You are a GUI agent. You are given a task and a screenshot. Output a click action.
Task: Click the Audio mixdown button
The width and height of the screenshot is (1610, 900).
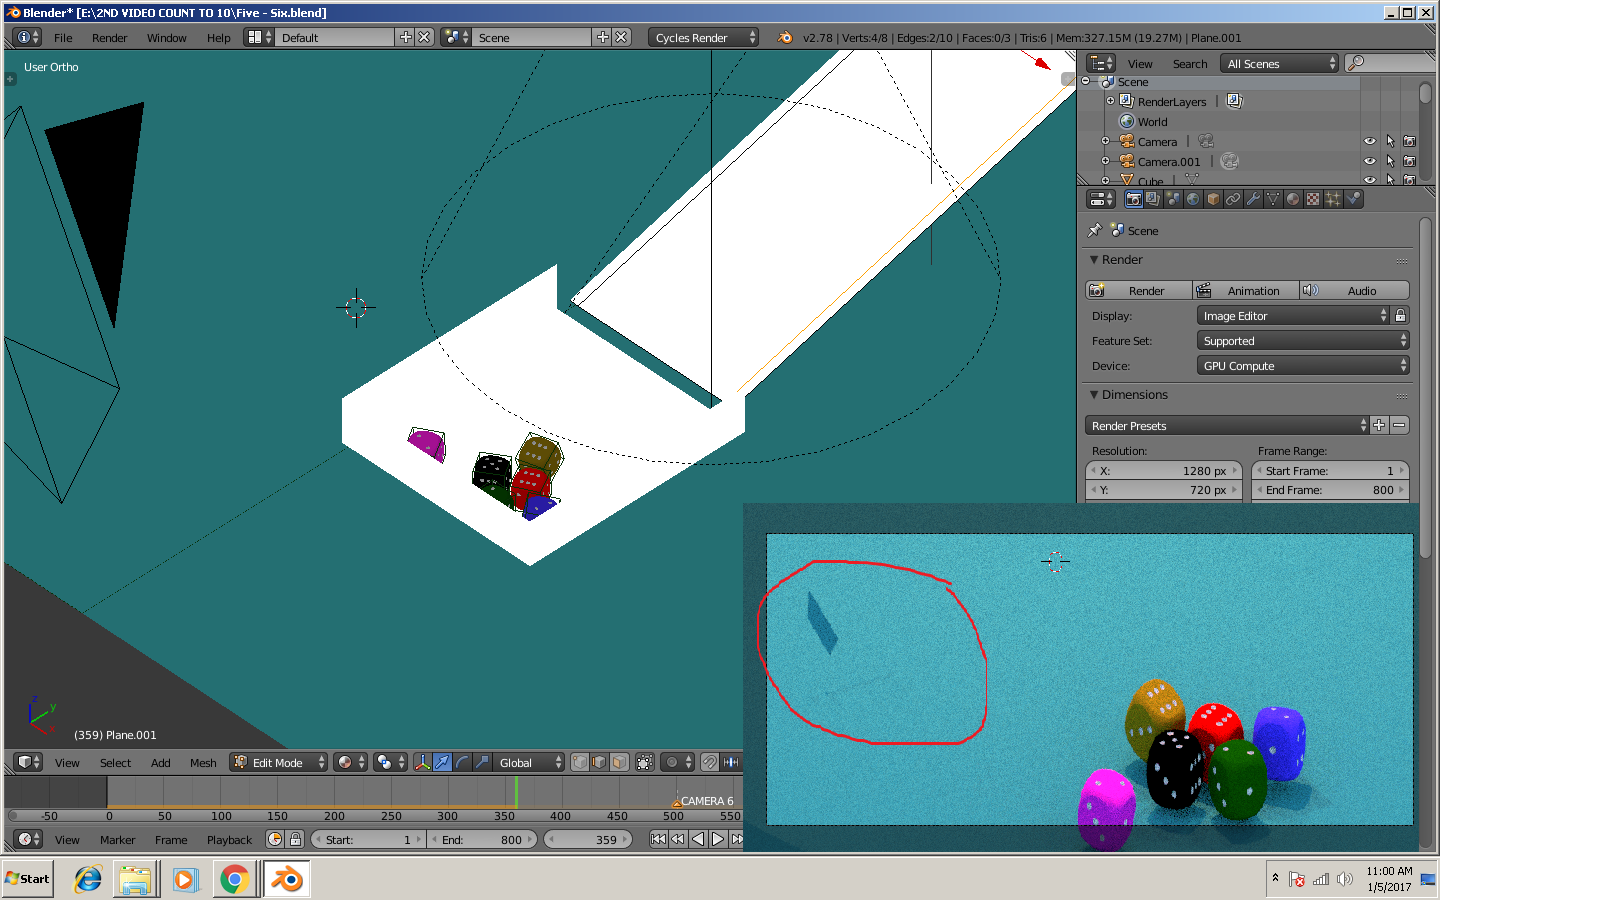pyautogui.click(x=1354, y=290)
